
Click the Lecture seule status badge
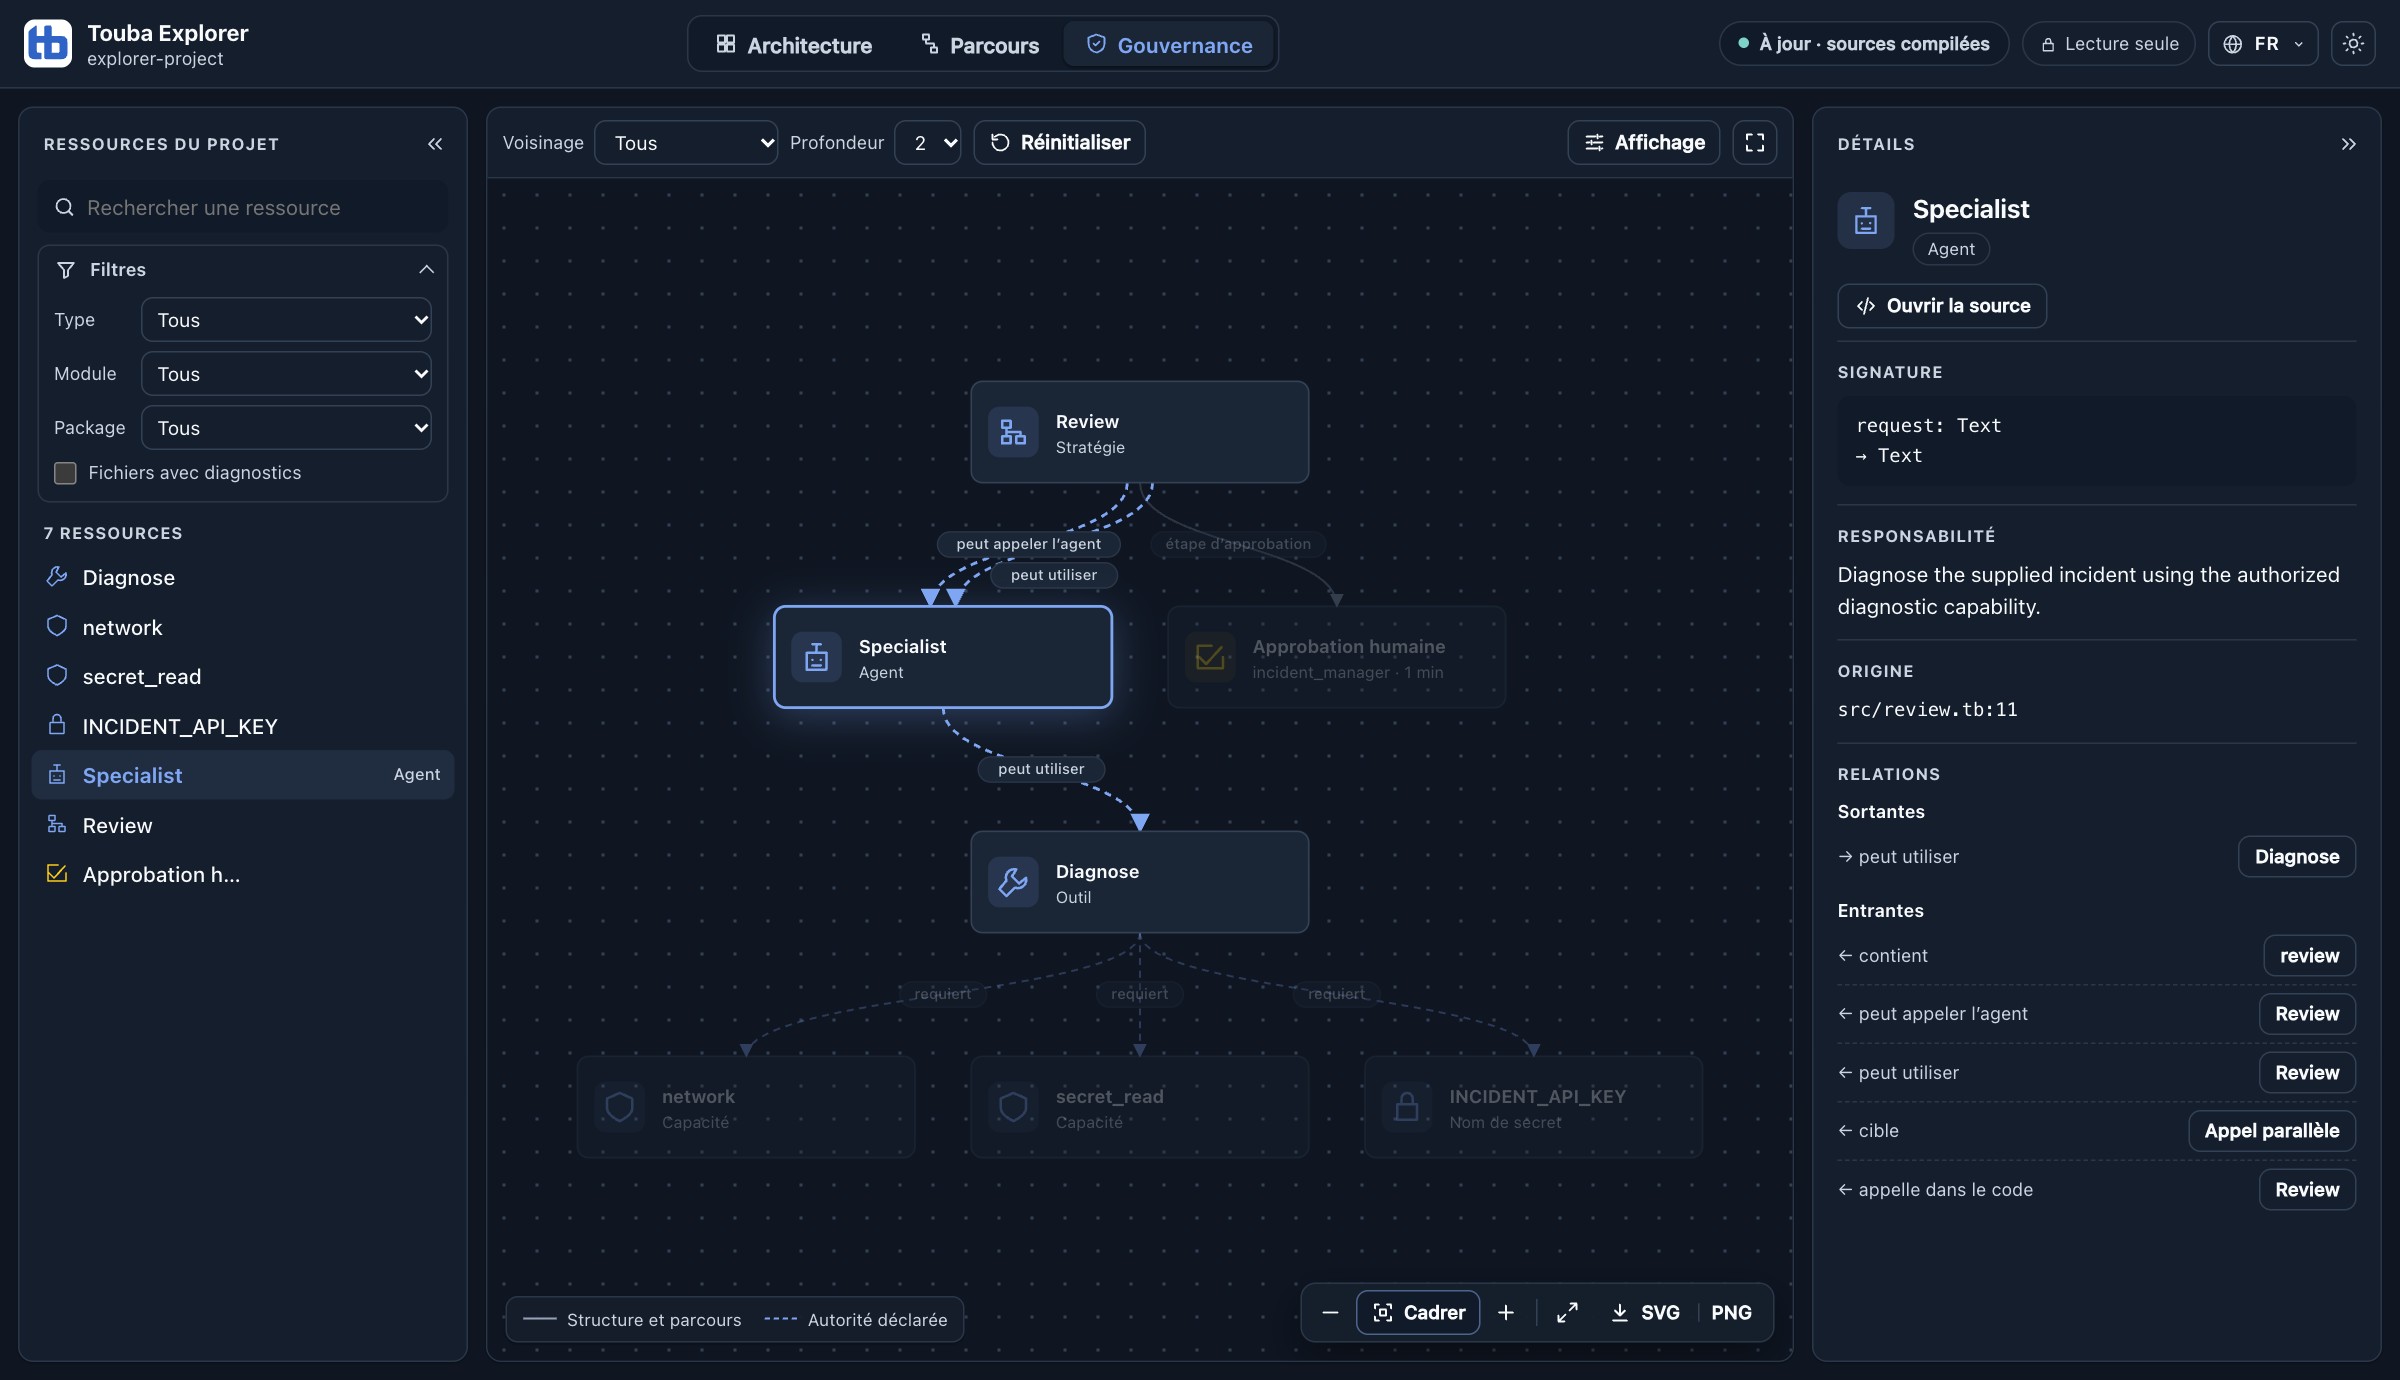coord(2109,44)
